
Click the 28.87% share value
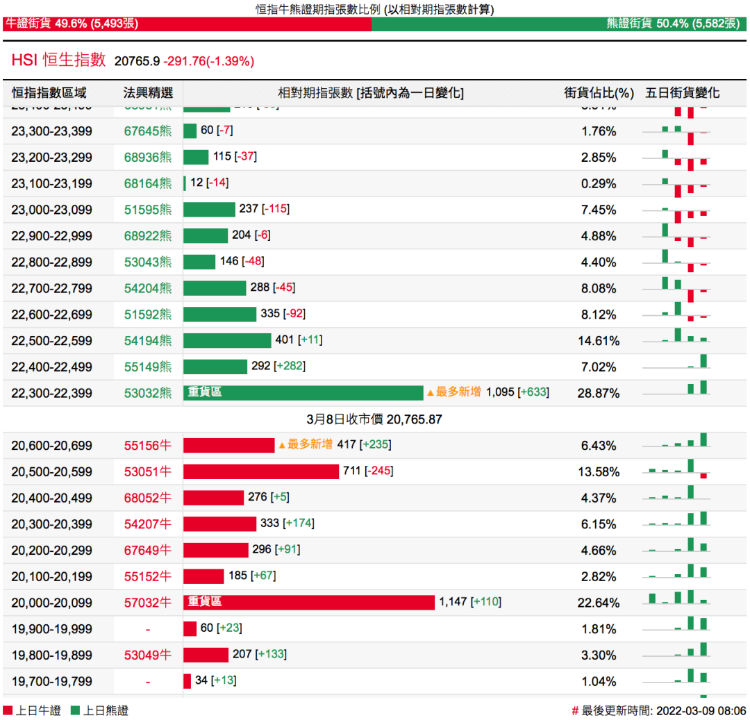(598, 393)
